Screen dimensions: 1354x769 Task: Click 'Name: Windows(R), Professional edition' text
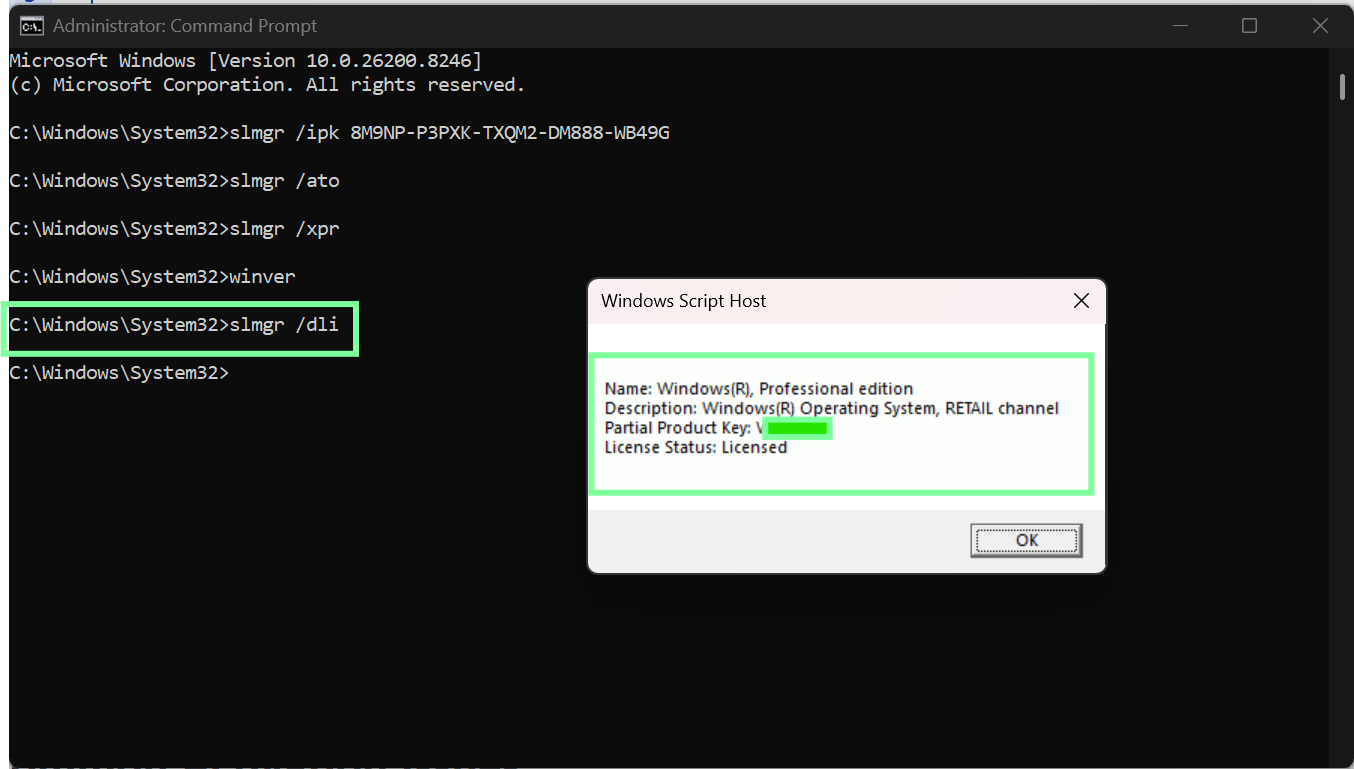[759, 389]
